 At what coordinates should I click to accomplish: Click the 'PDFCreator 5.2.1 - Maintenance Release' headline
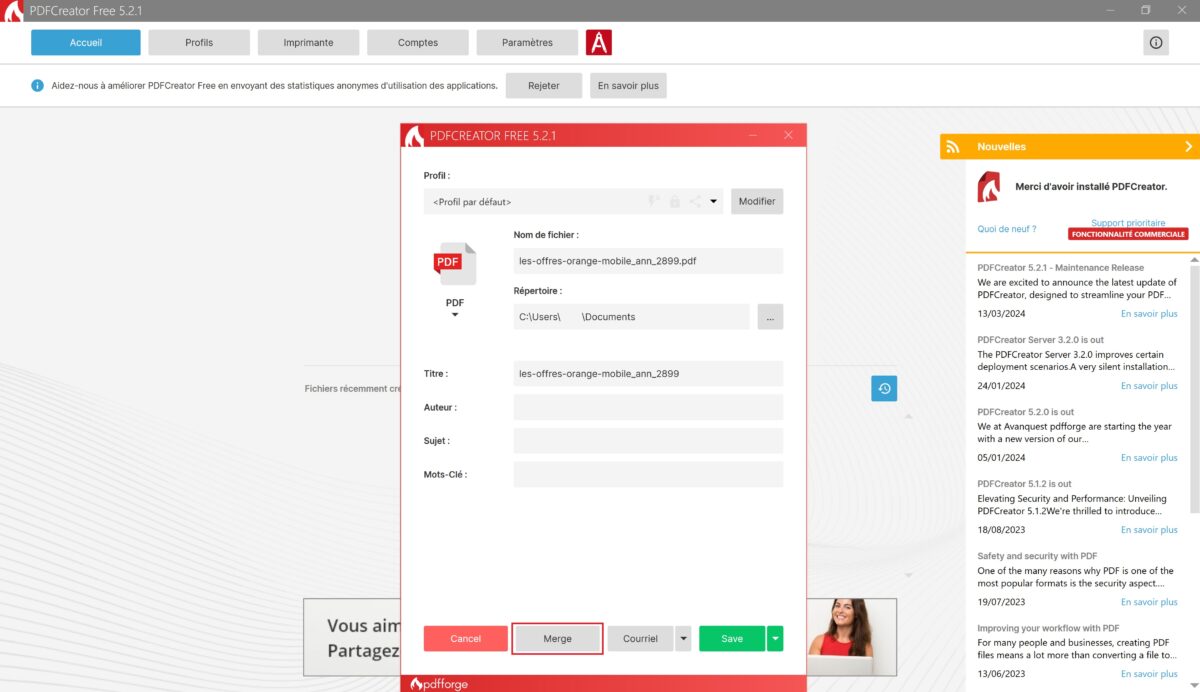[1061, 268]
